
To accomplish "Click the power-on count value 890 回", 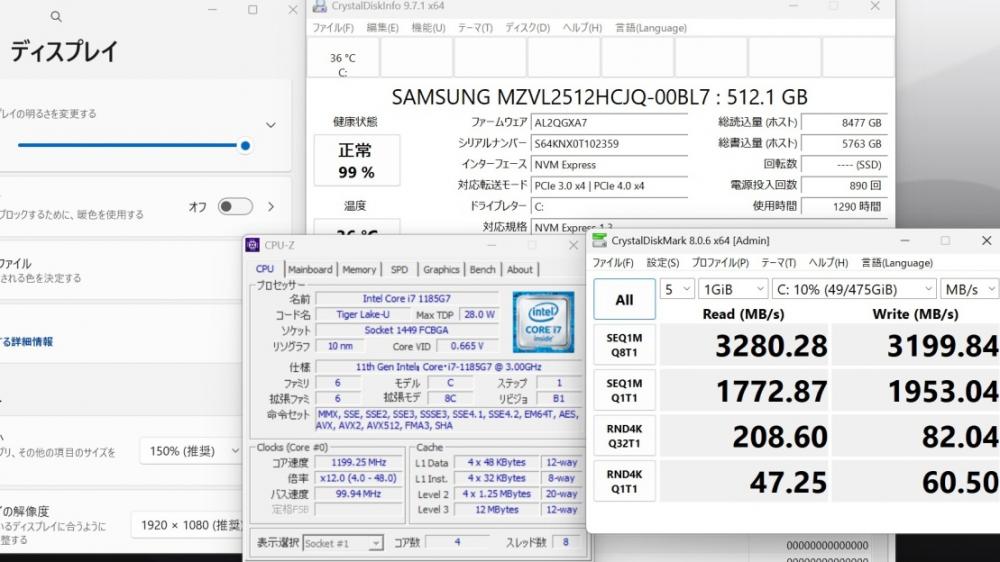I will coord(844,186).
